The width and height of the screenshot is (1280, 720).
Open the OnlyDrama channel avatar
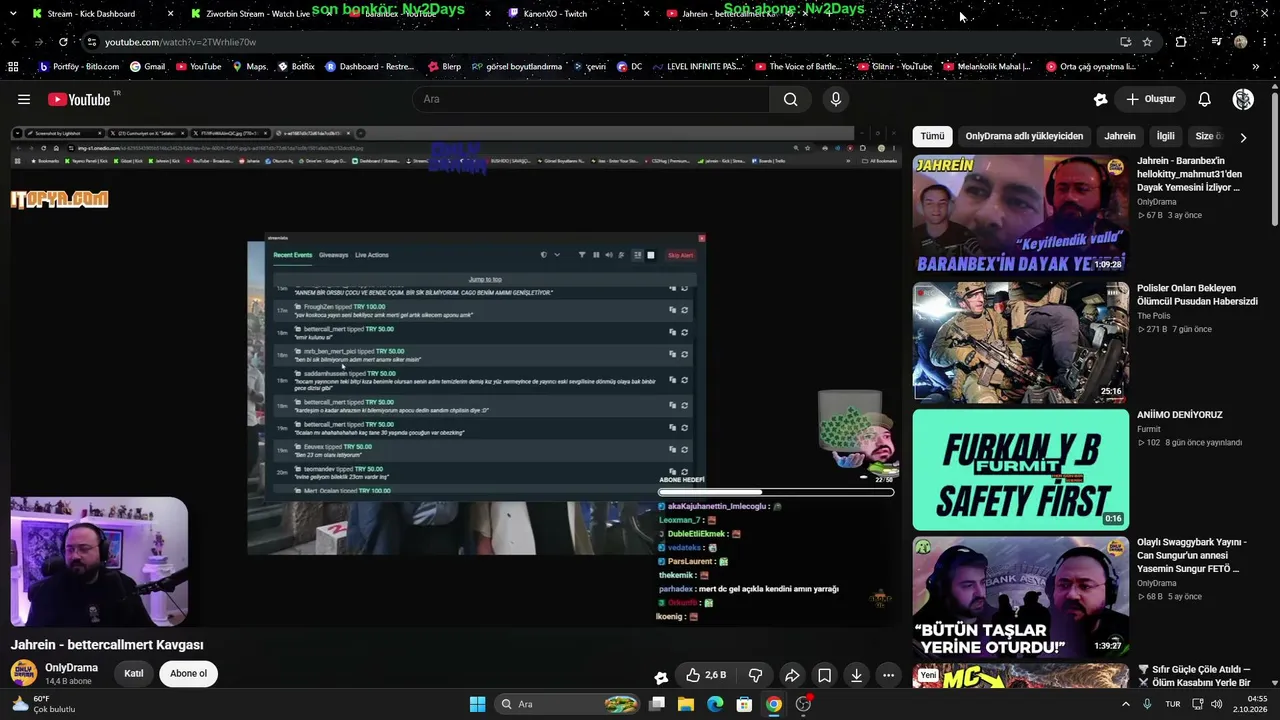coord(23,673)
